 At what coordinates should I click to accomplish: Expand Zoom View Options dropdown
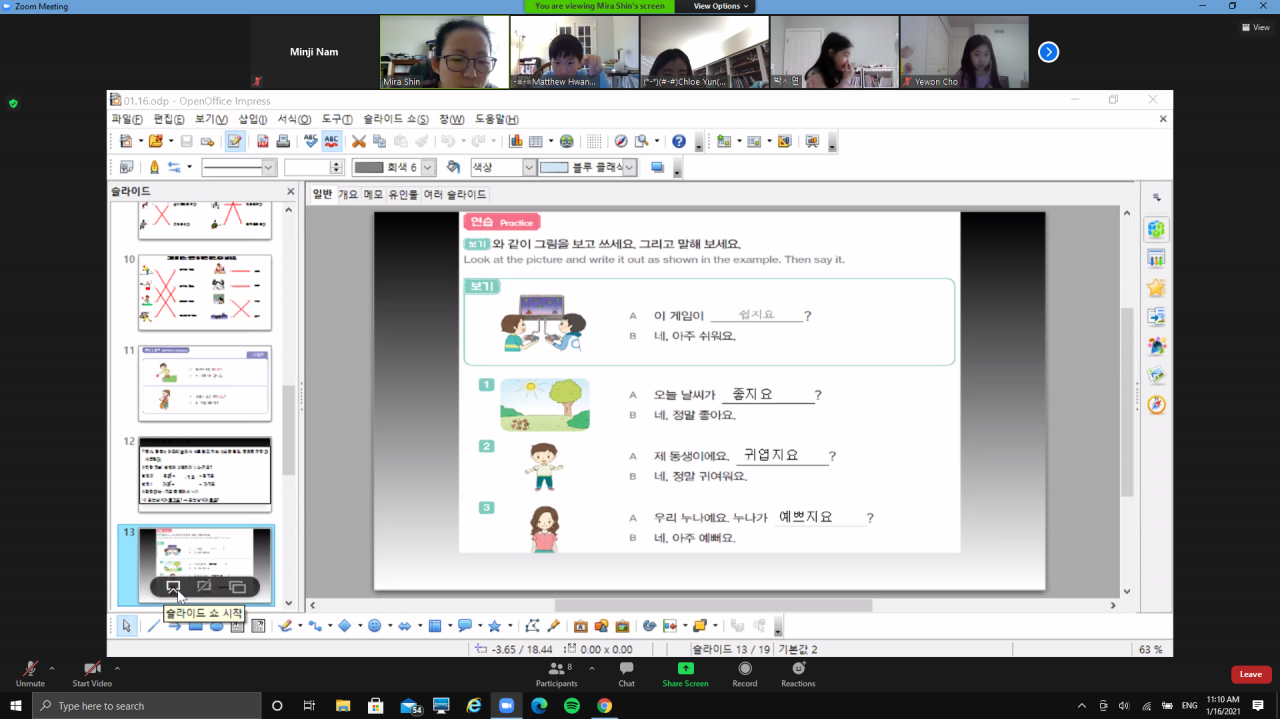(x=721, y=6)
